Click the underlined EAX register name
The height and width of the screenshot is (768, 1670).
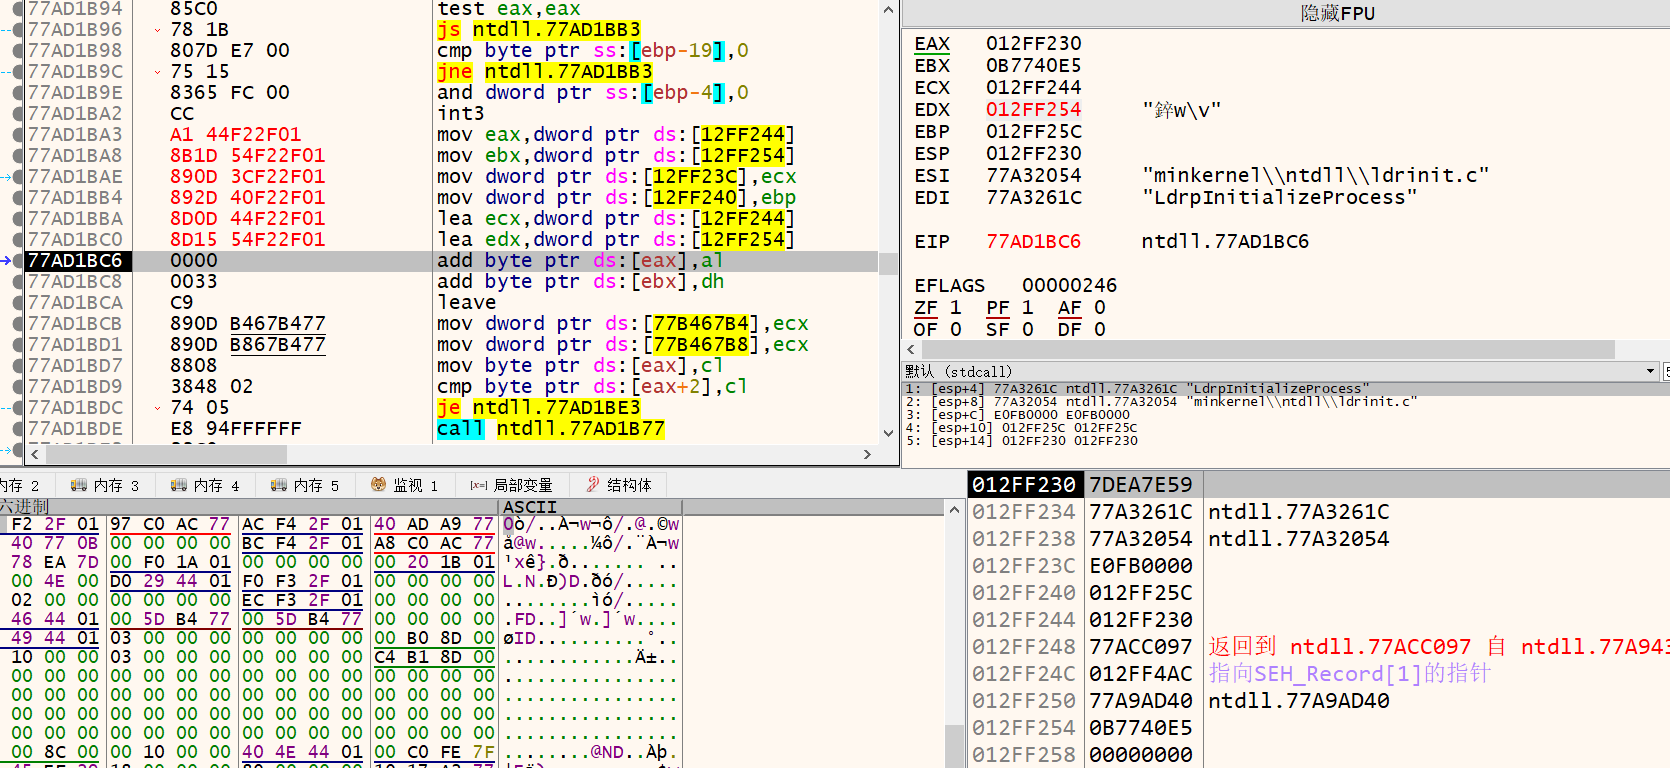(932, 43)
